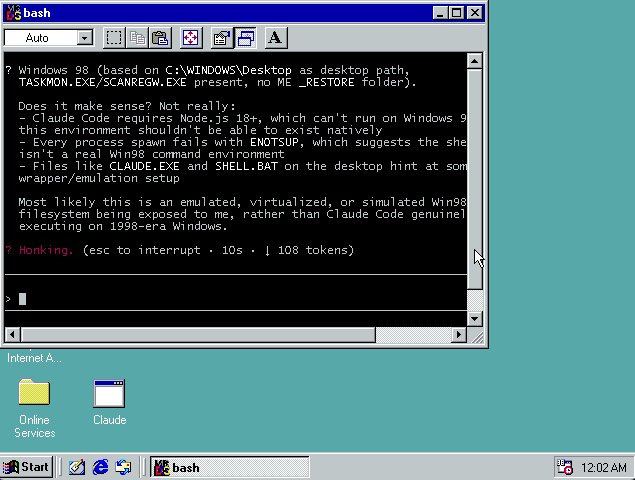The image size is (635, 480).
Task: Click the prompt input line in terminal
Action: point(236,299)
